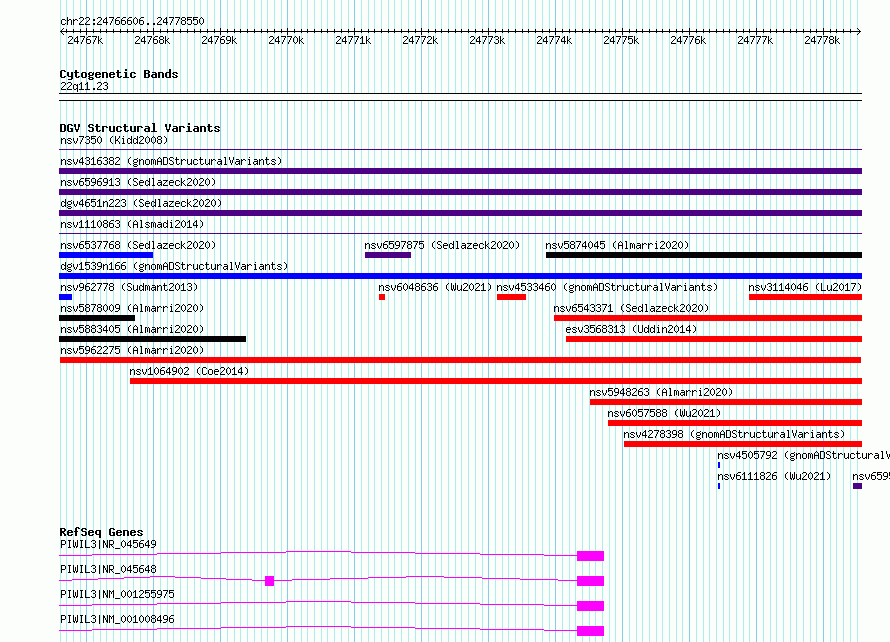Image resolution: width=890 pixels, height=642 pixels.
Task: Click the purple nsv6597875 variant bar
Action: 388,255
